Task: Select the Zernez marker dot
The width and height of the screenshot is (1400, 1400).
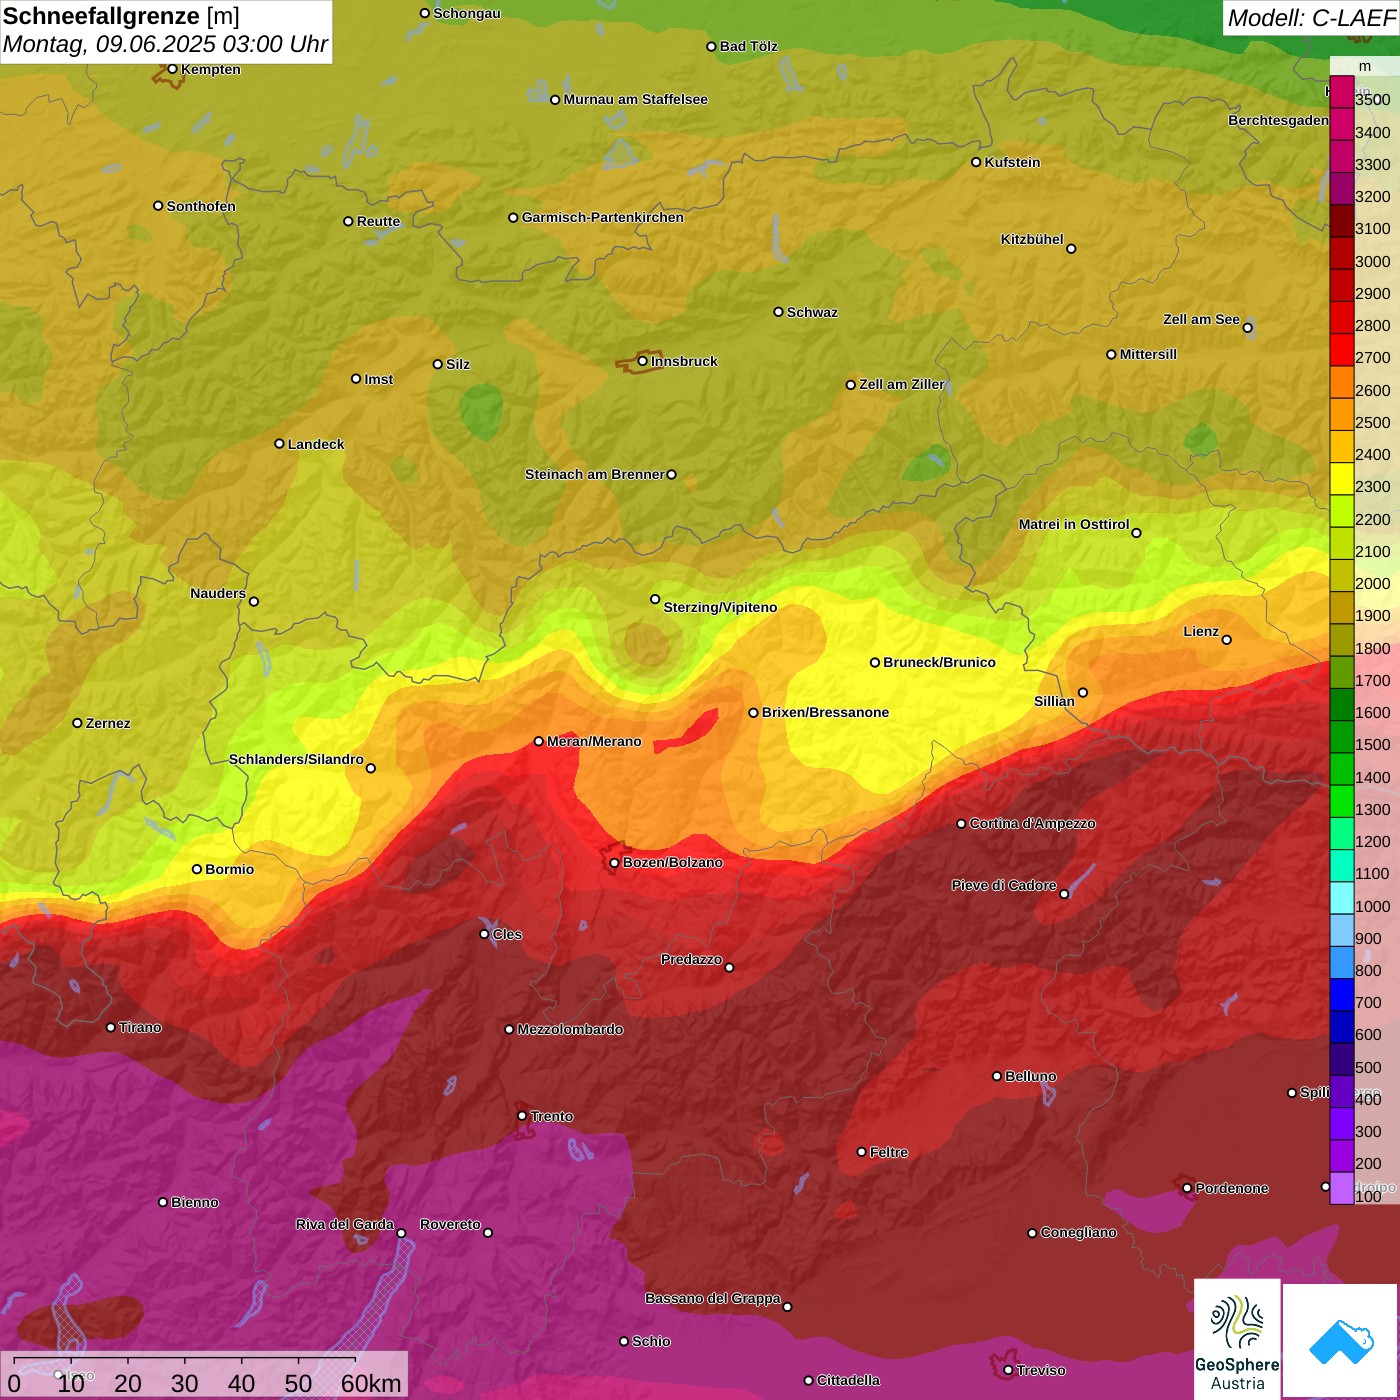Action: [77, 723]
